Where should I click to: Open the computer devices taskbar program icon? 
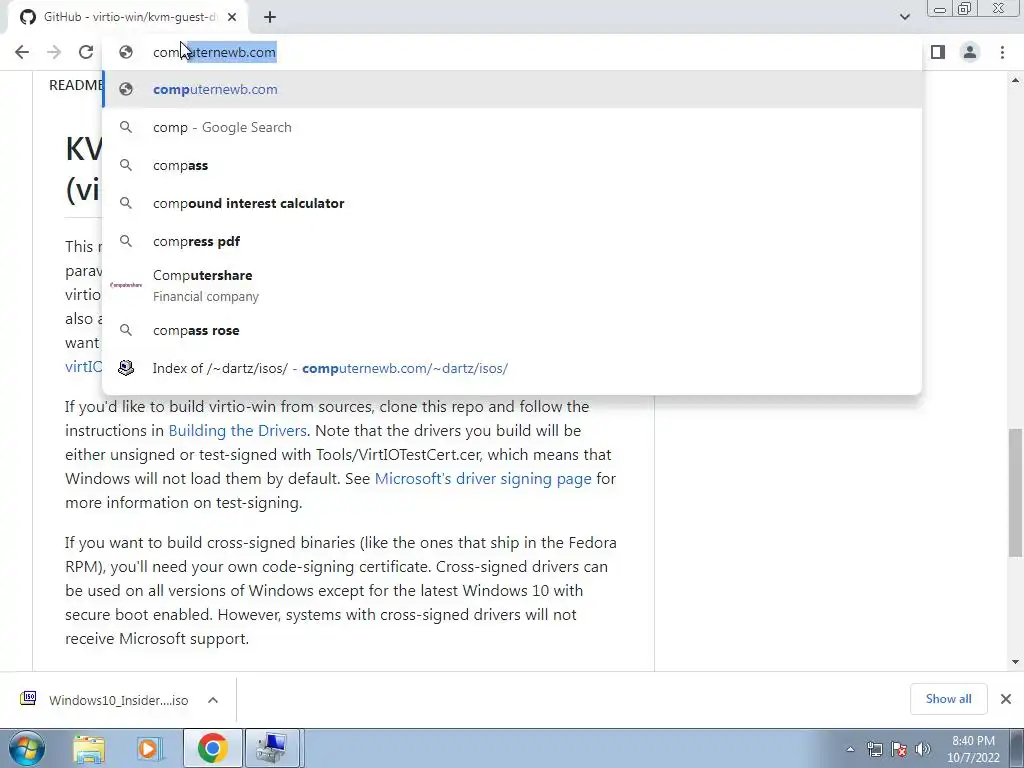pos(272,748)
